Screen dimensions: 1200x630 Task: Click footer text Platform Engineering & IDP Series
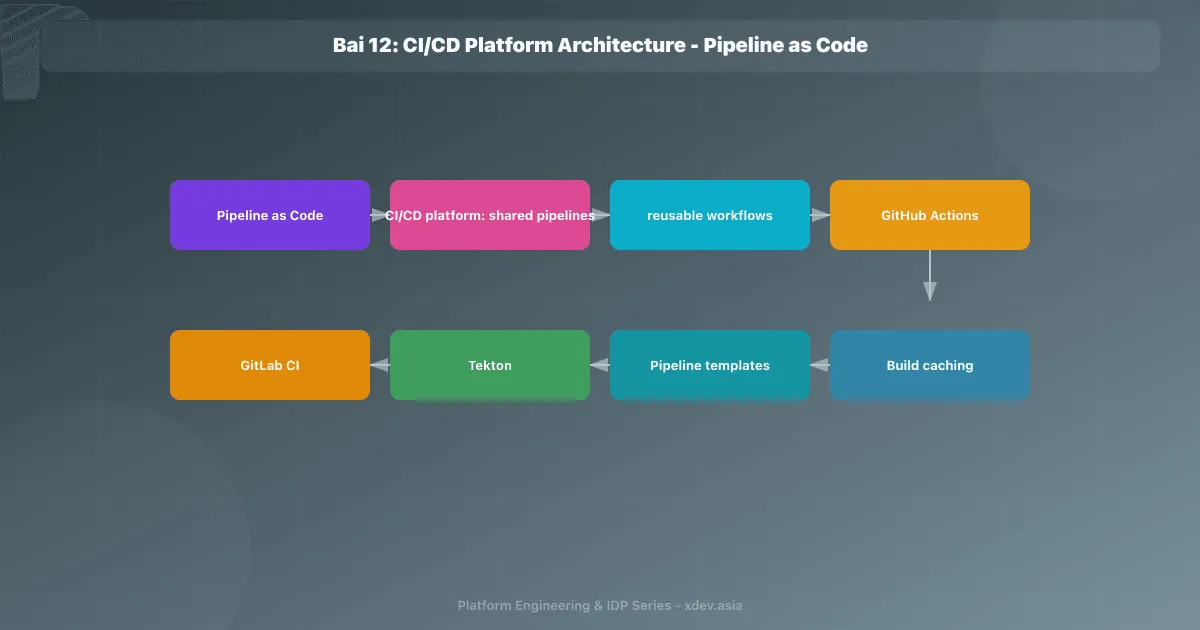(564, 606)
